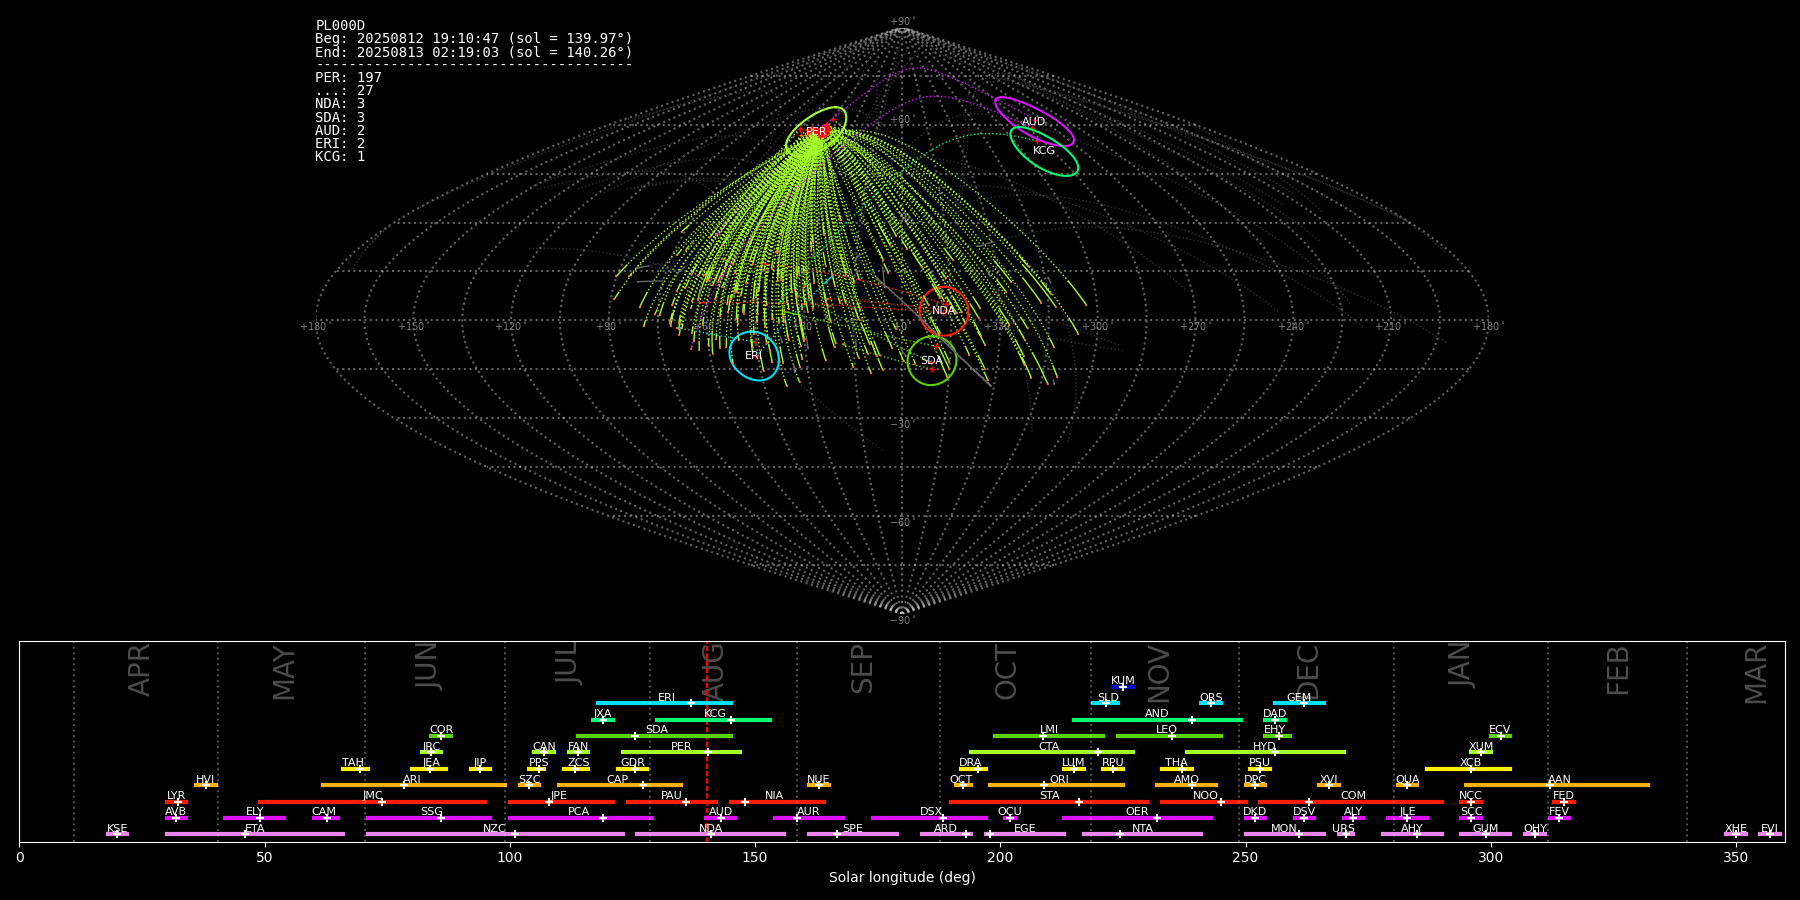Select the STA red bar in timeline
This screenshot has height=900, width=1800.
click(x=1049, y=802)
